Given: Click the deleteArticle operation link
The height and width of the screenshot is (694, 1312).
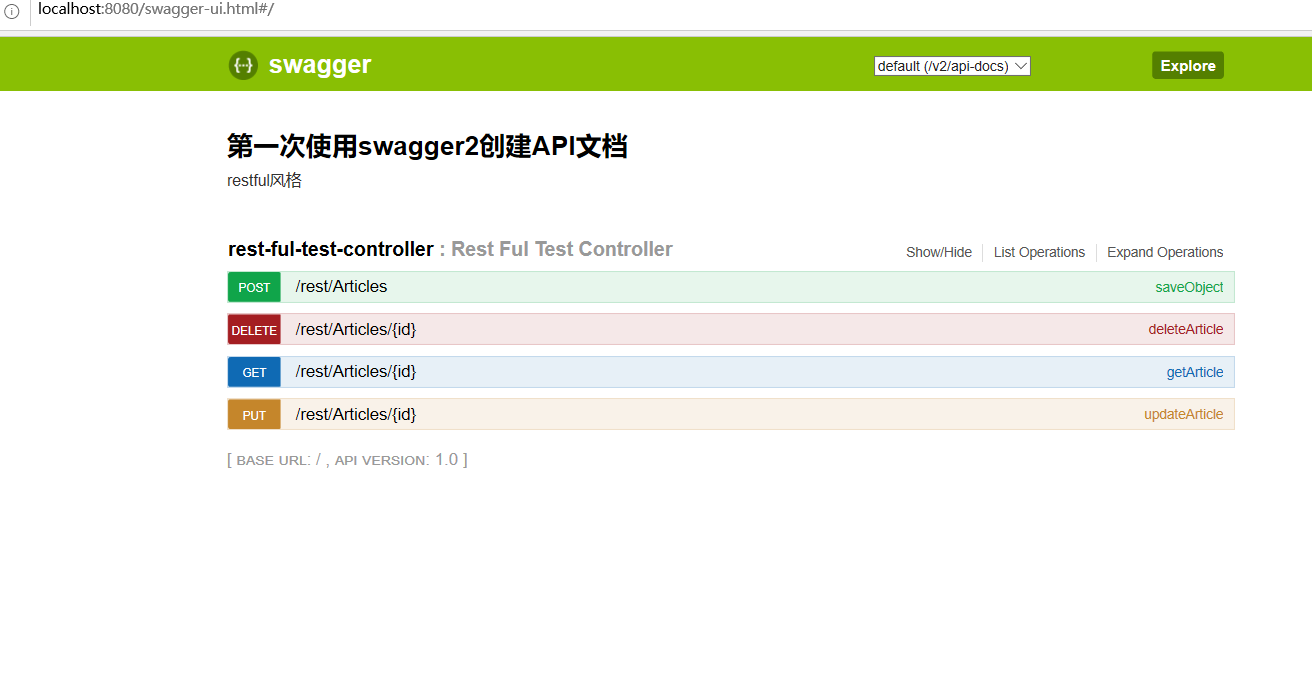Looking at the screenshot, I should click(x=1186, y=329).
